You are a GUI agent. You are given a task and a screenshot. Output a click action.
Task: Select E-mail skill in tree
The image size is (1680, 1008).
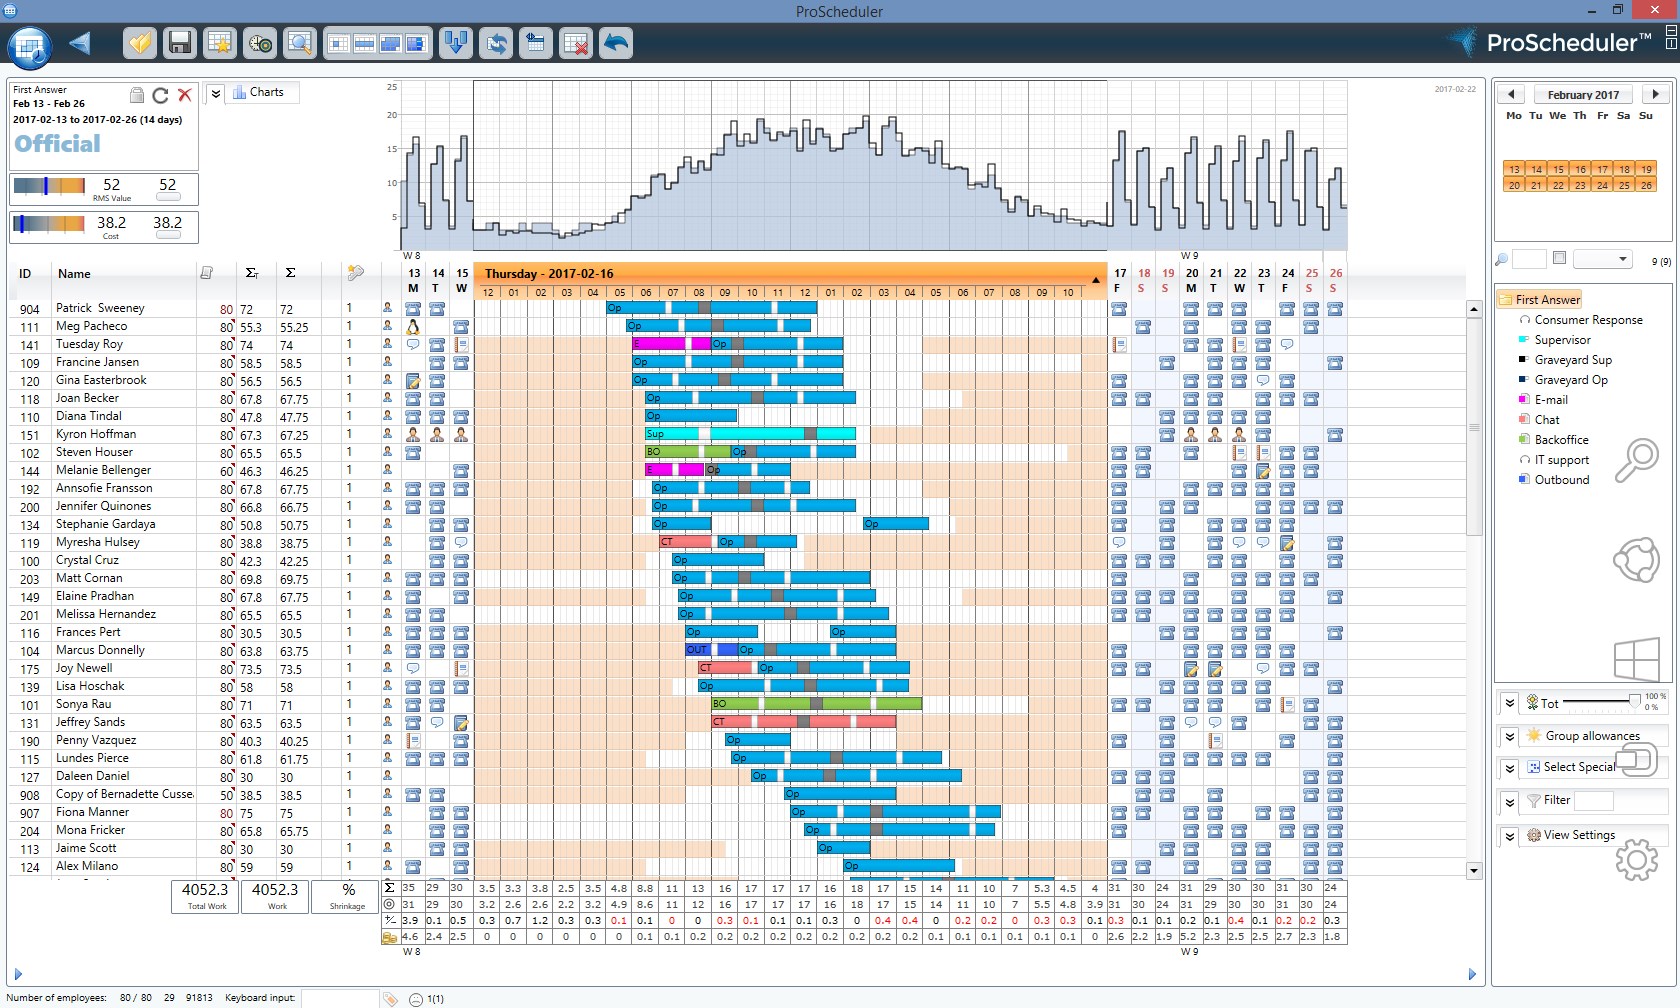tap(1551, 400)
